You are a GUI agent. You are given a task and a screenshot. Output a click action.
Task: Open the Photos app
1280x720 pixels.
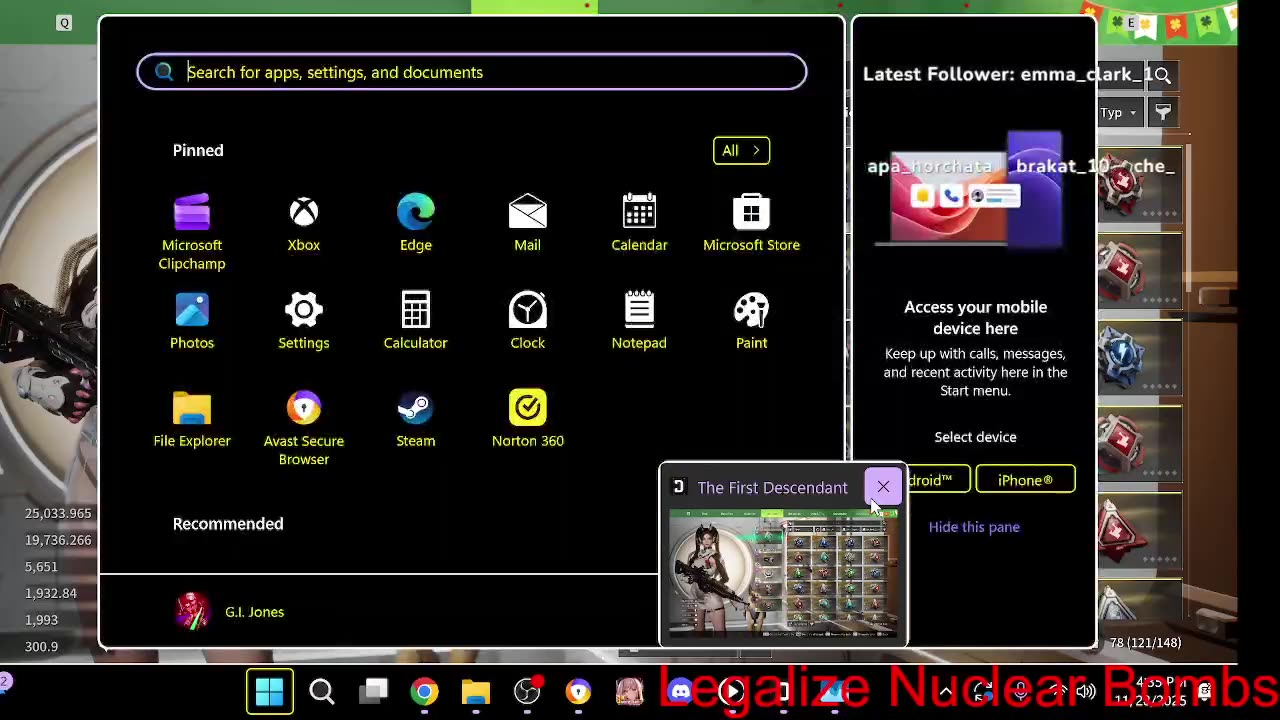pos(192,322)
